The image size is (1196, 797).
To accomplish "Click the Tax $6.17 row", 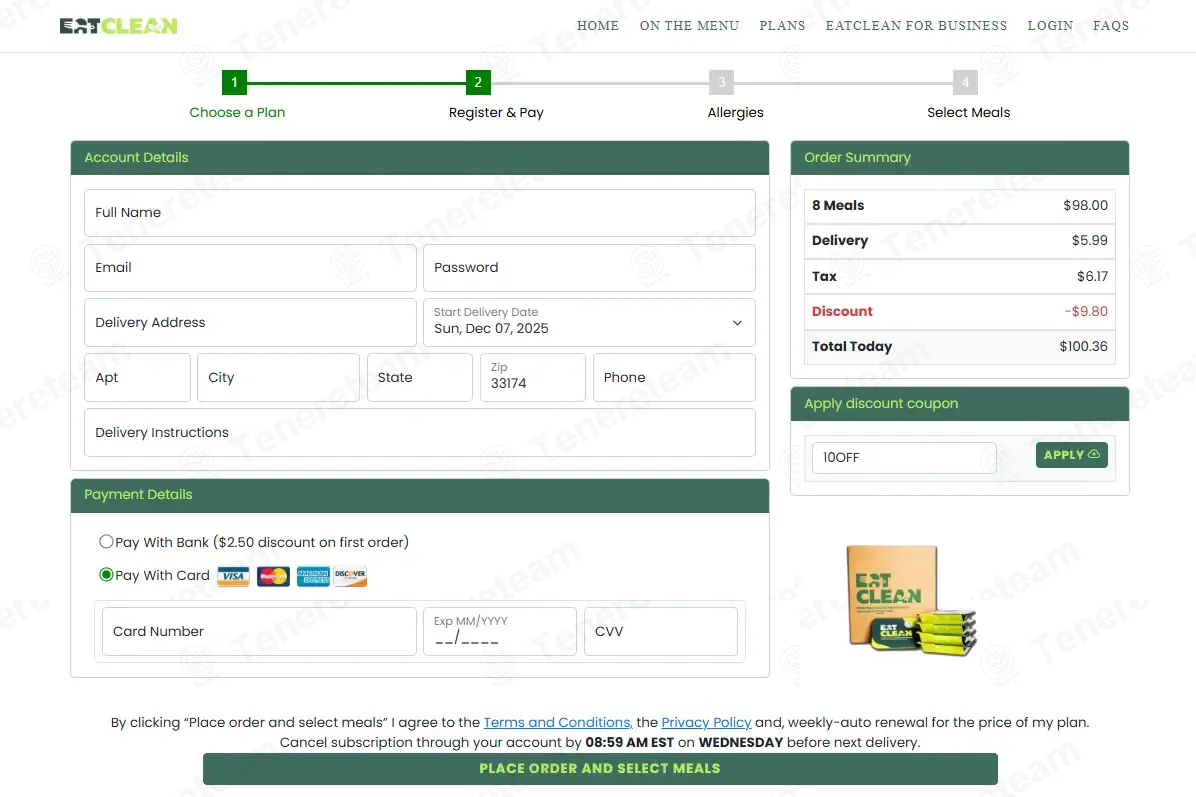I will 960,277.
